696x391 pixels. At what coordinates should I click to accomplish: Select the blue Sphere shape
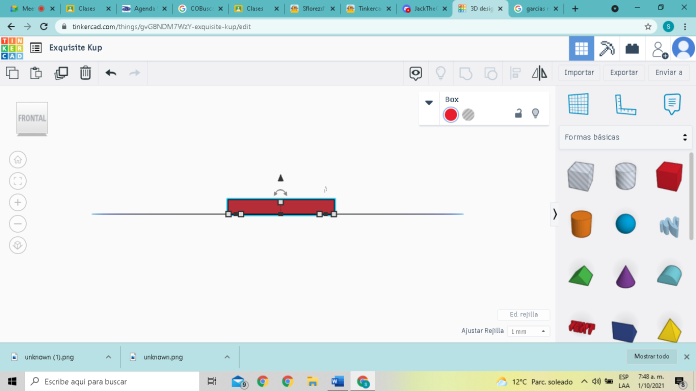click(625, 224)
